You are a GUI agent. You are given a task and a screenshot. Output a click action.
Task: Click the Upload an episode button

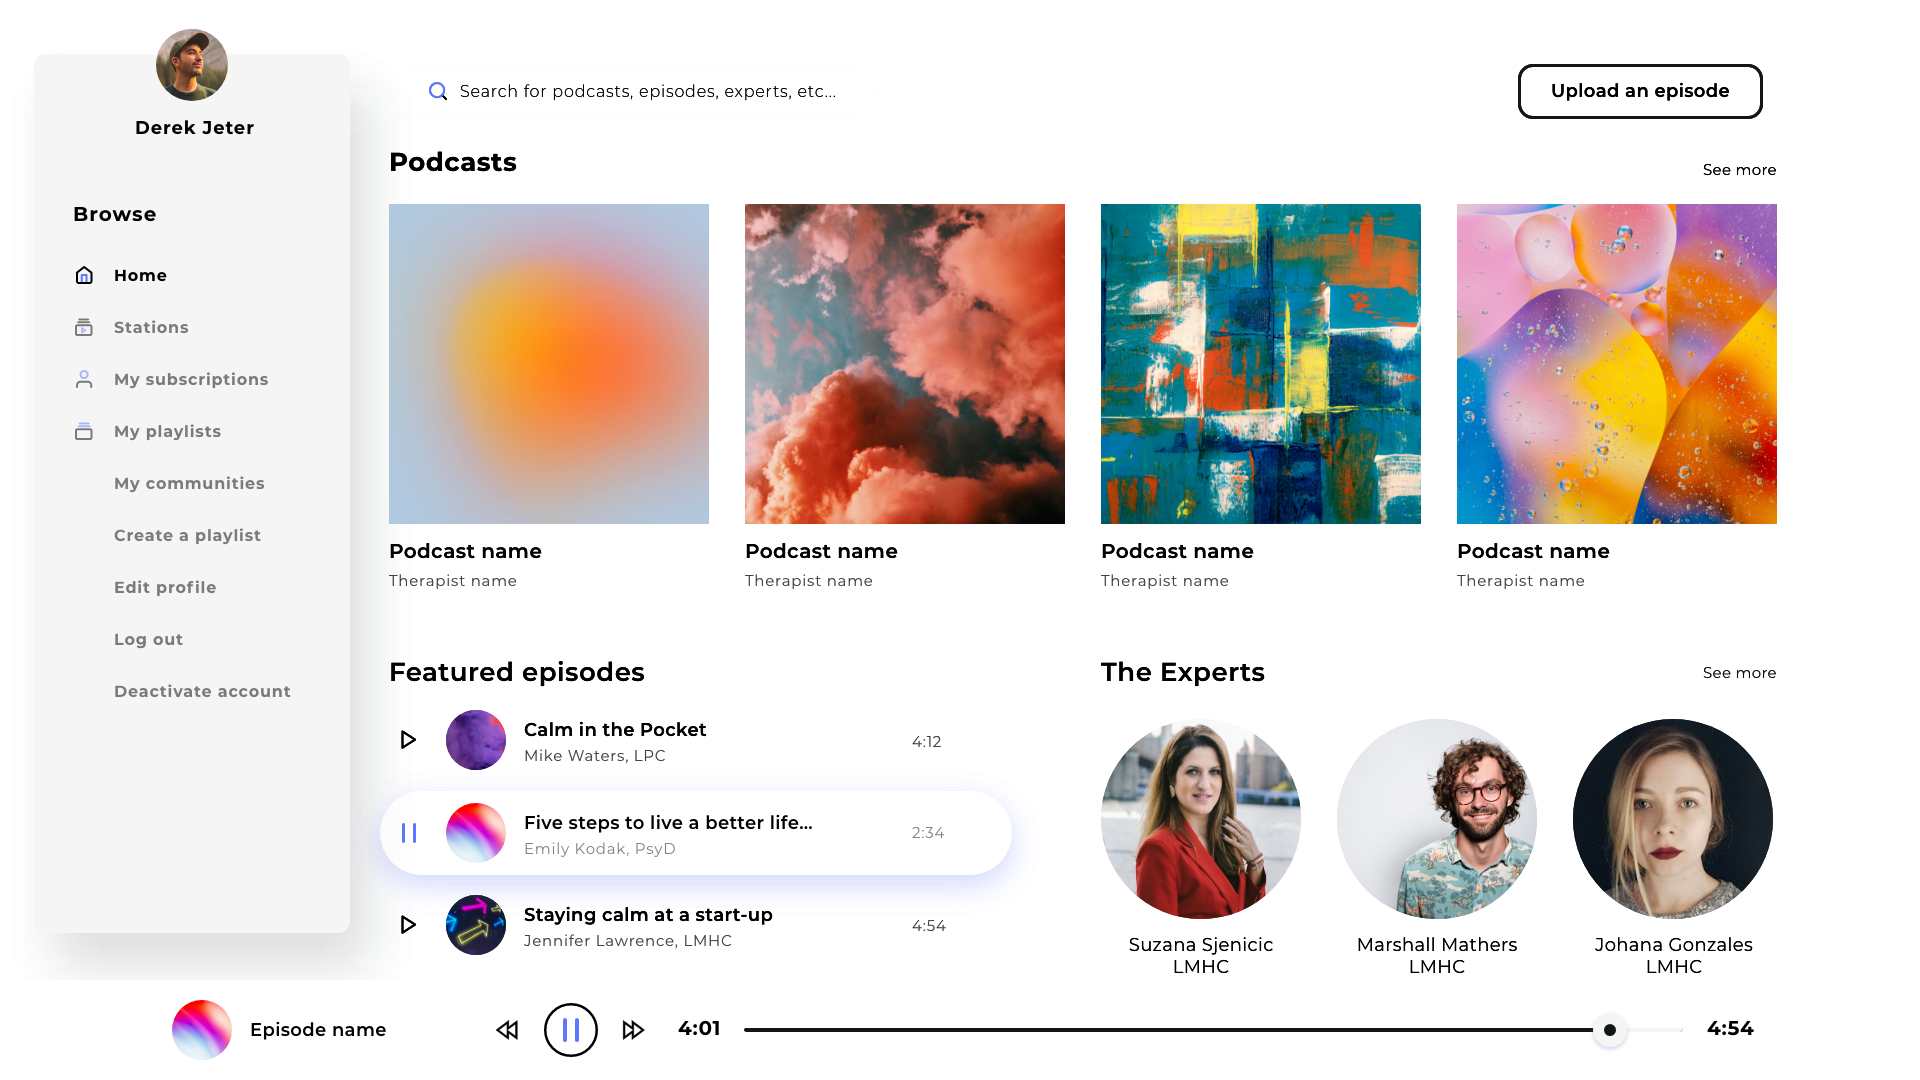coord(1639,91)
